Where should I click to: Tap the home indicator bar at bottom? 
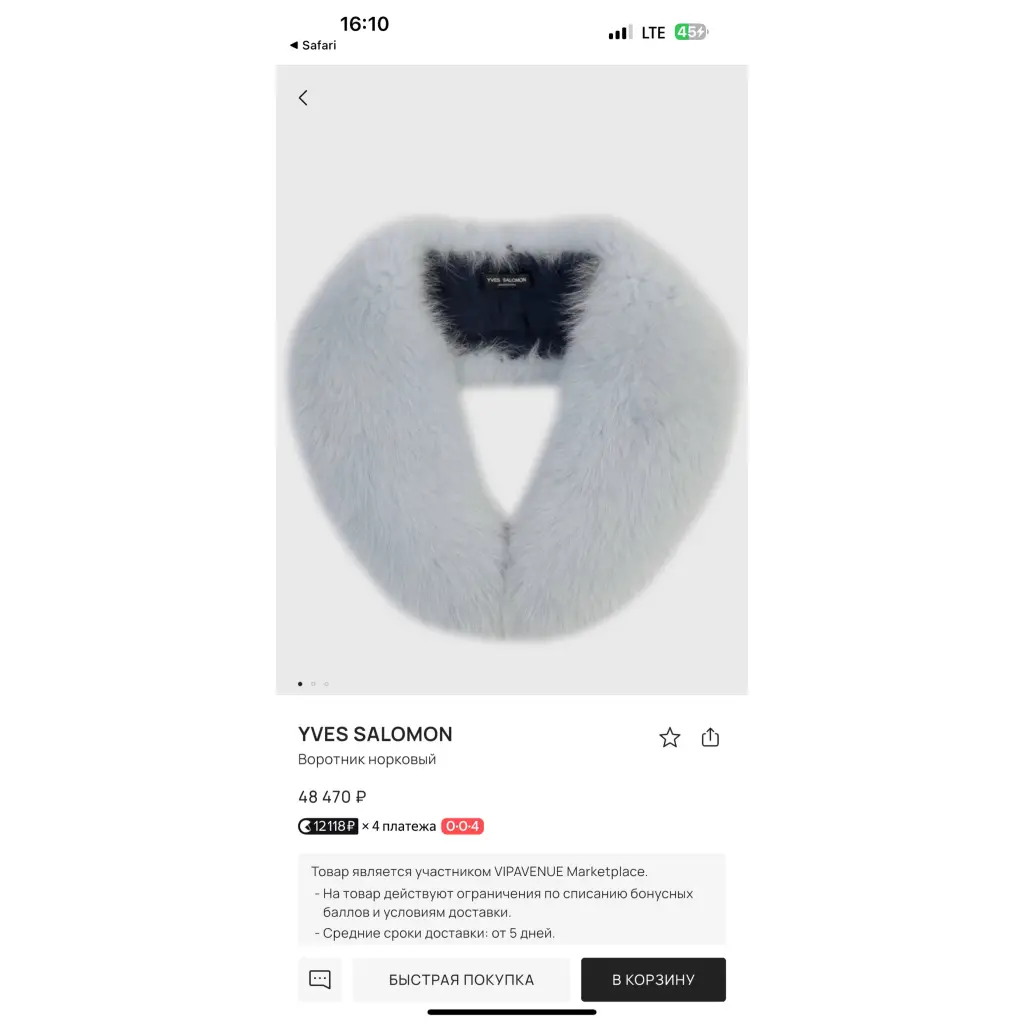point(512,1012)
